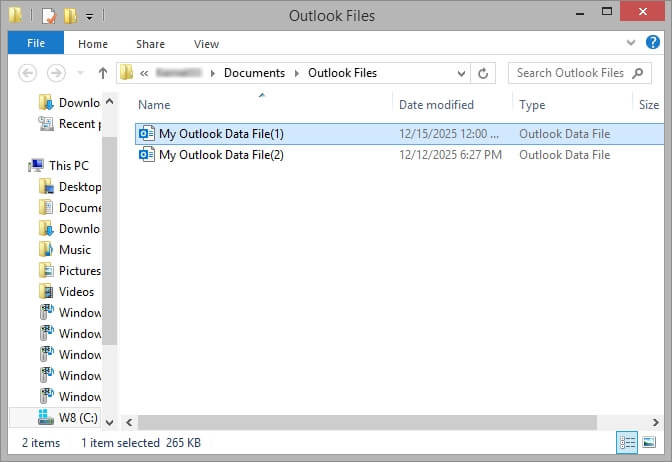Open the address bar history dropdown
Viewport: 672px width, 462px height.
point(461,73)
